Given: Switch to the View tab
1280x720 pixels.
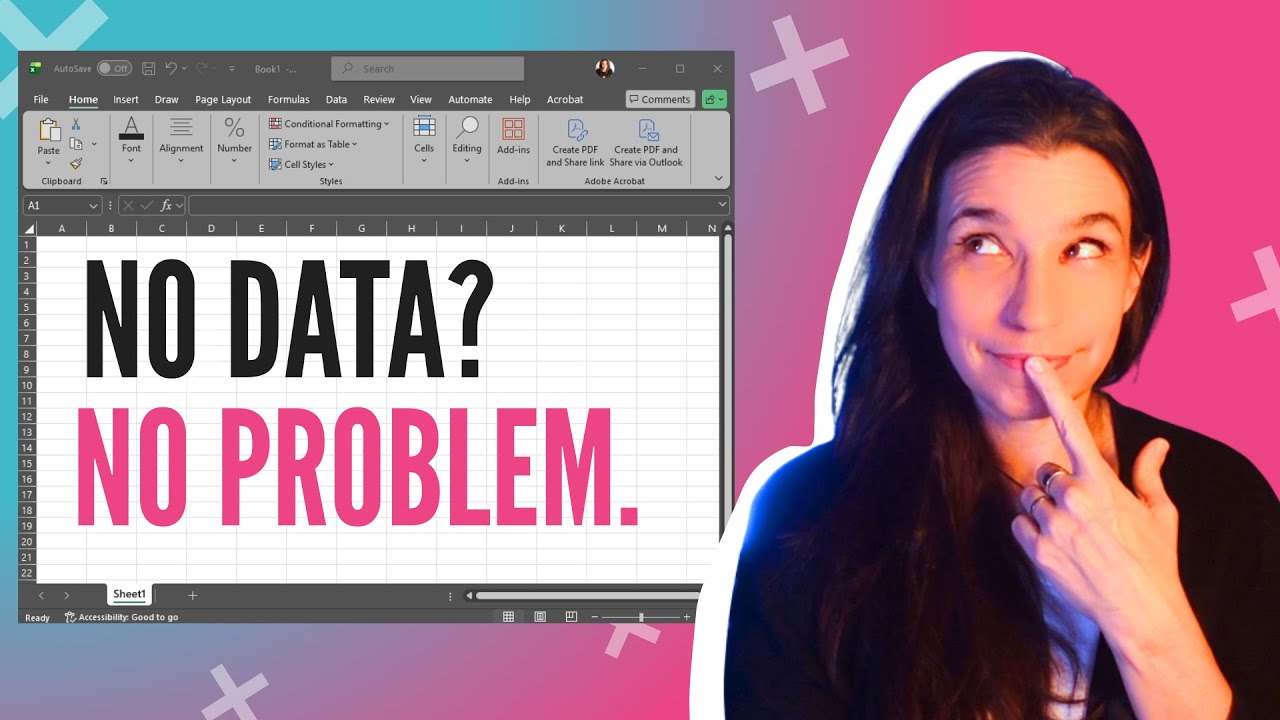Looking at the screenshot, I should [x=421, y=99].
